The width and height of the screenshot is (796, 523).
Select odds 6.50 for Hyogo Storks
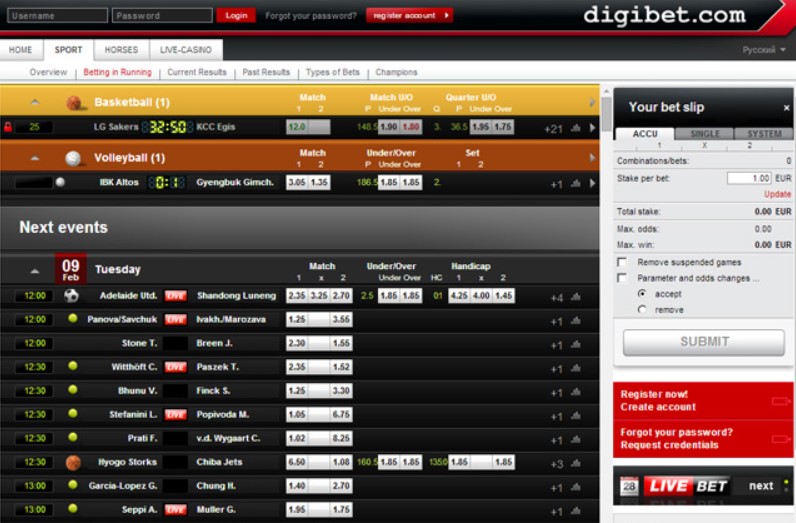point(297,462)
